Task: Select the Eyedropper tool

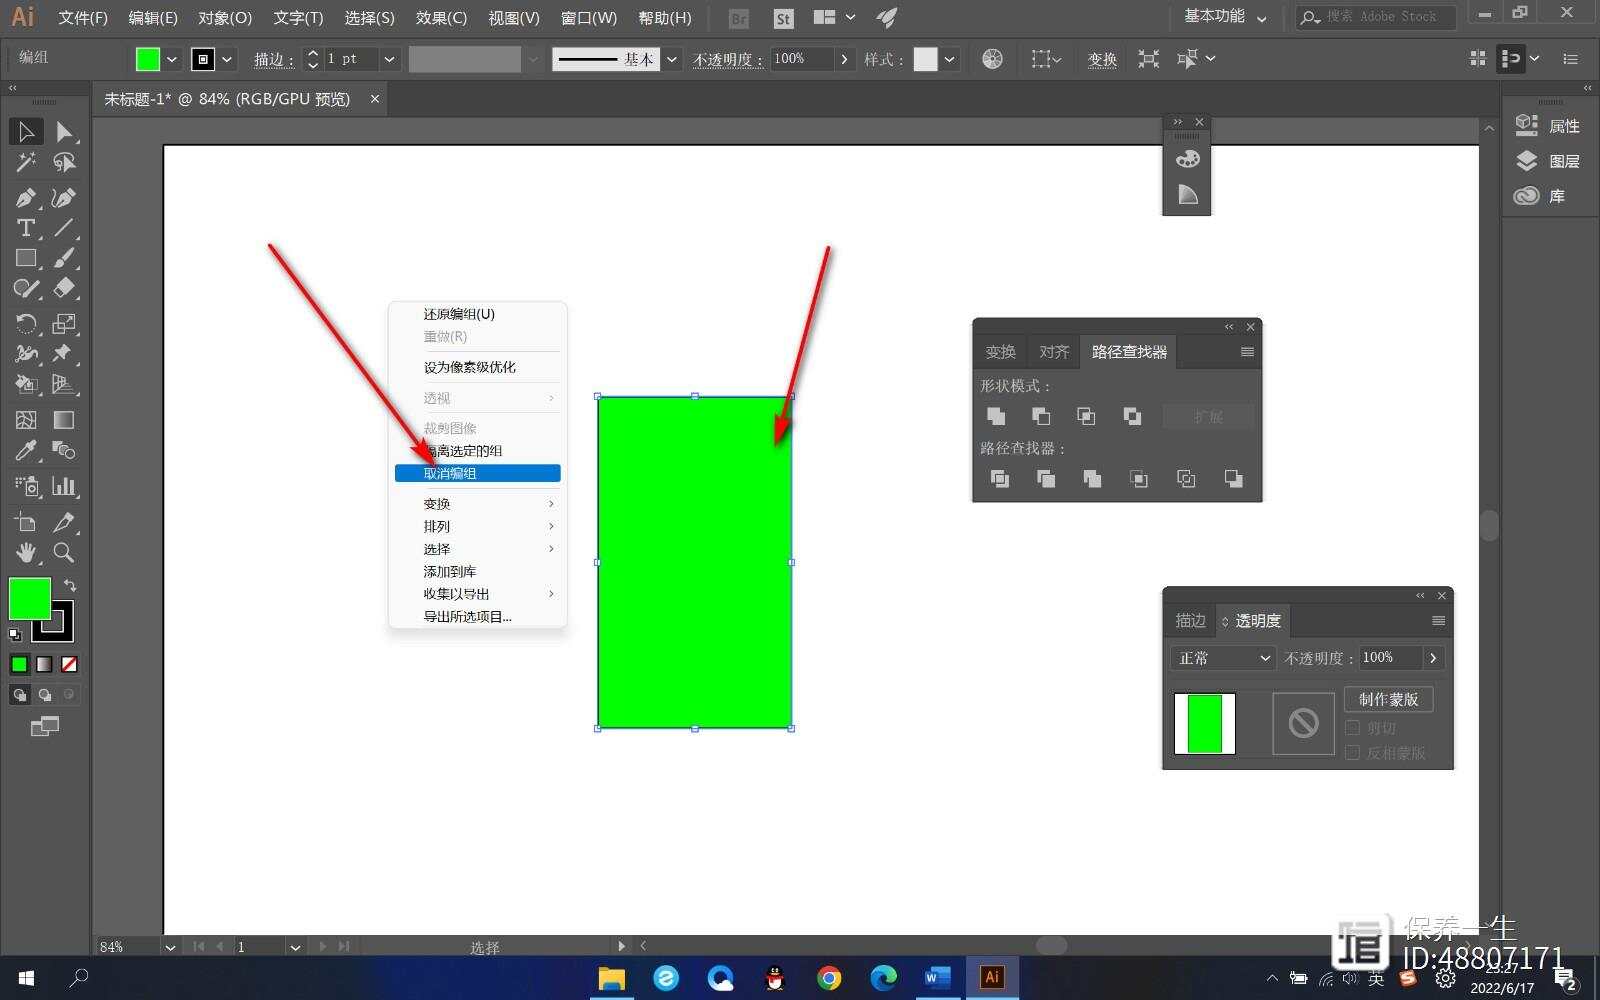Action: coord(26,450)
